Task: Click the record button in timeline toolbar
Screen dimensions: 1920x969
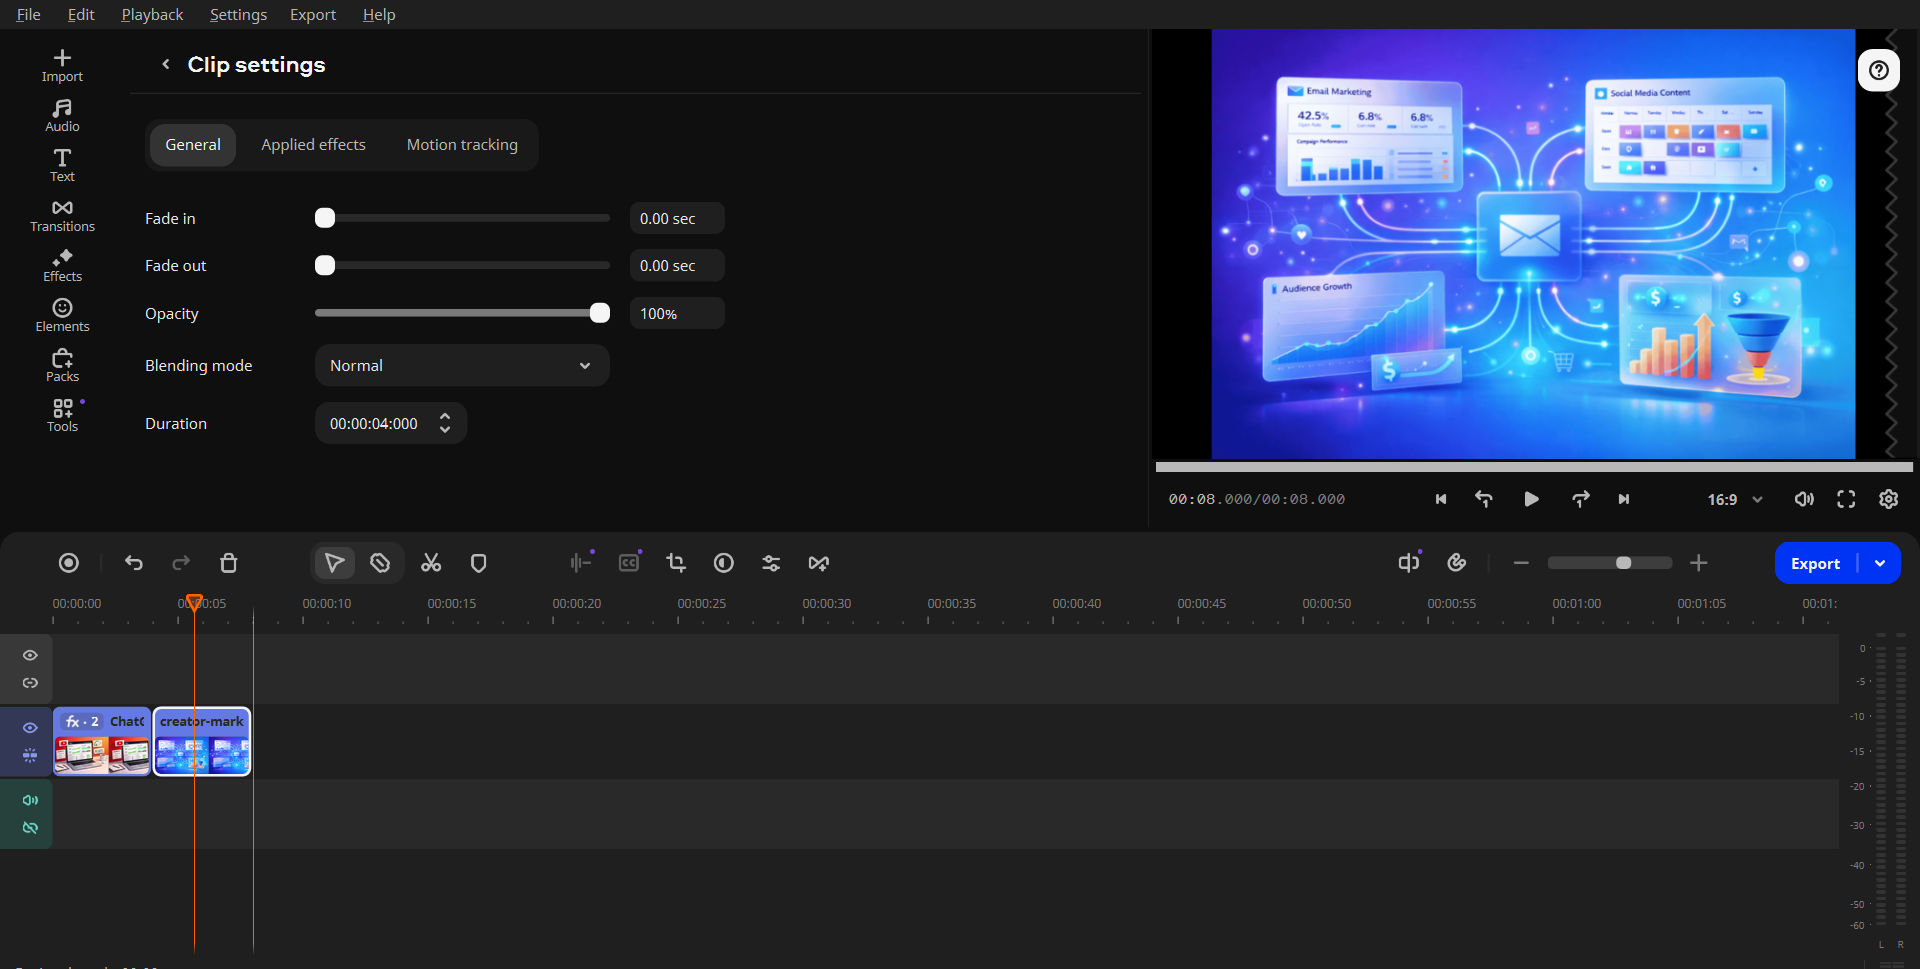Action: pos(69,563)
